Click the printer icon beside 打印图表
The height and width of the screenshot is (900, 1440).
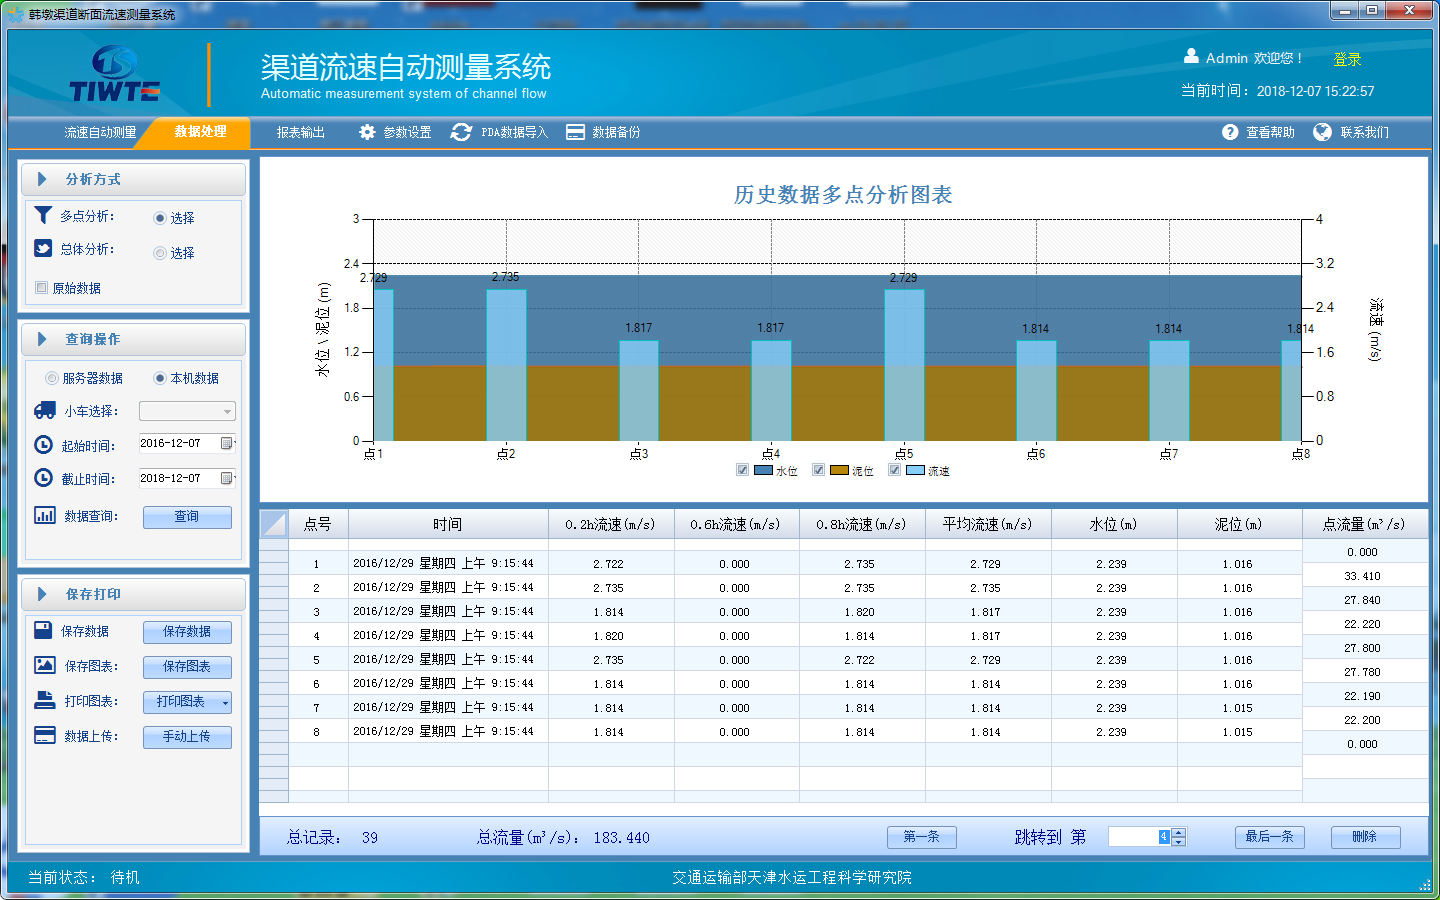45,700
